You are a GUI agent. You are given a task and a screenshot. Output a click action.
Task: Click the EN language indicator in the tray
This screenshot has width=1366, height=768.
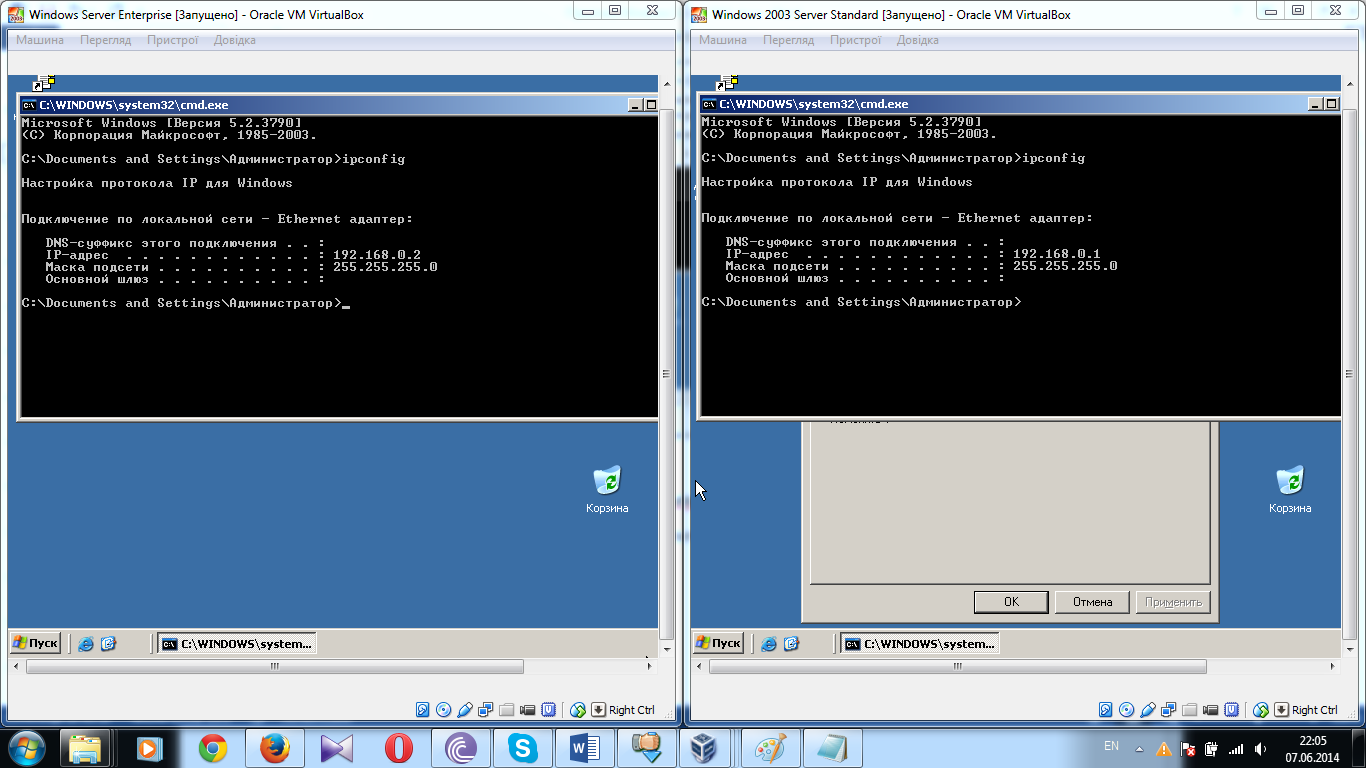(x=1111, y=747)
